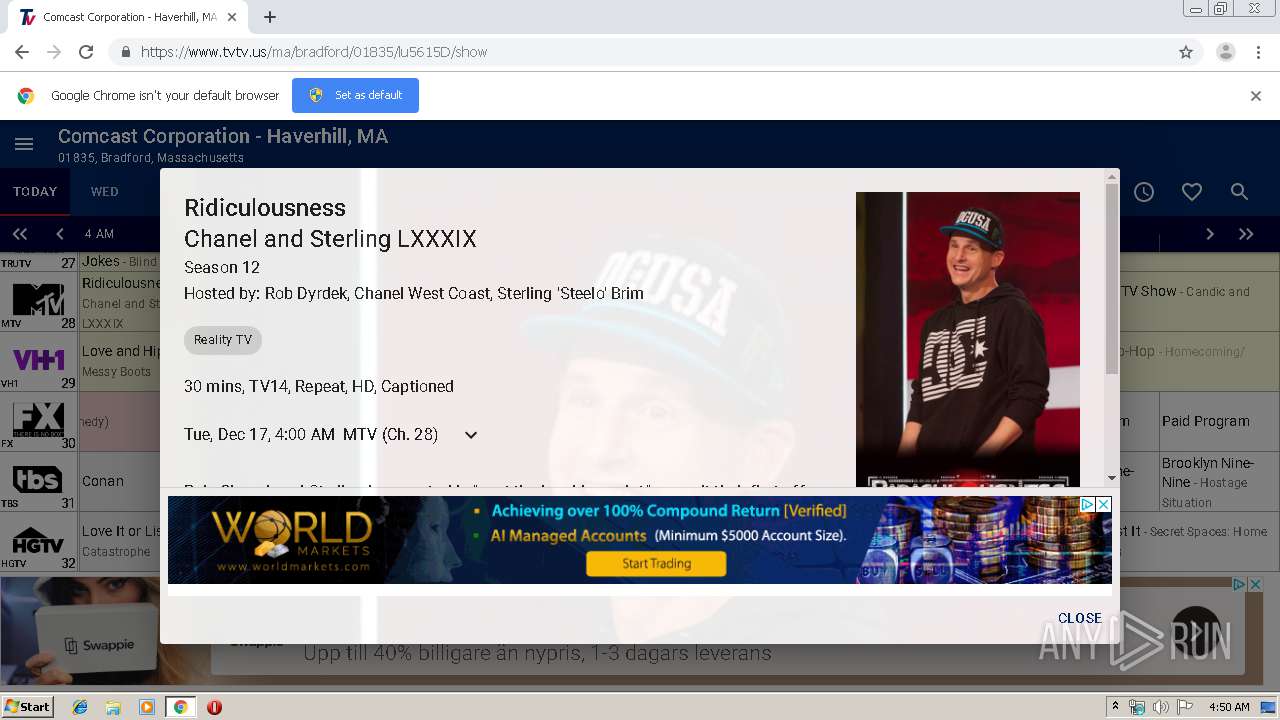Open the Conan listing on TBS
Image resolution: width=1280 pixels, height=720 pixels.
117,481
